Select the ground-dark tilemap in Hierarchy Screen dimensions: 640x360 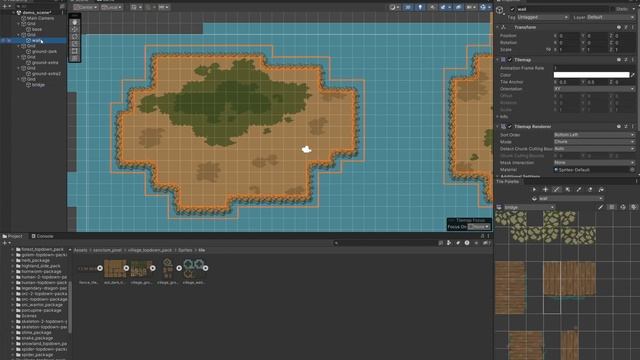pyautogui.click(x=44, y=51)
